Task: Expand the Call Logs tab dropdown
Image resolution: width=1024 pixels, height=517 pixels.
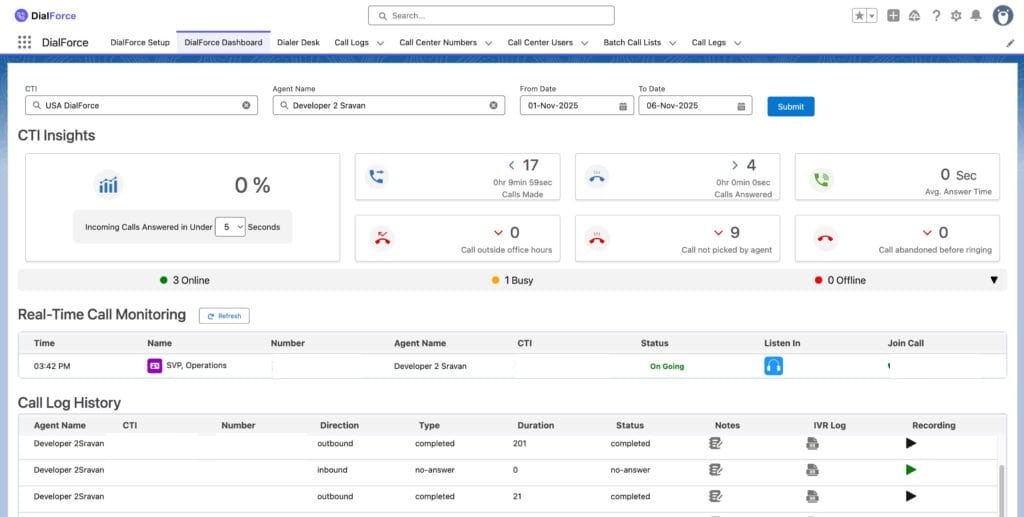Action: 381,43
